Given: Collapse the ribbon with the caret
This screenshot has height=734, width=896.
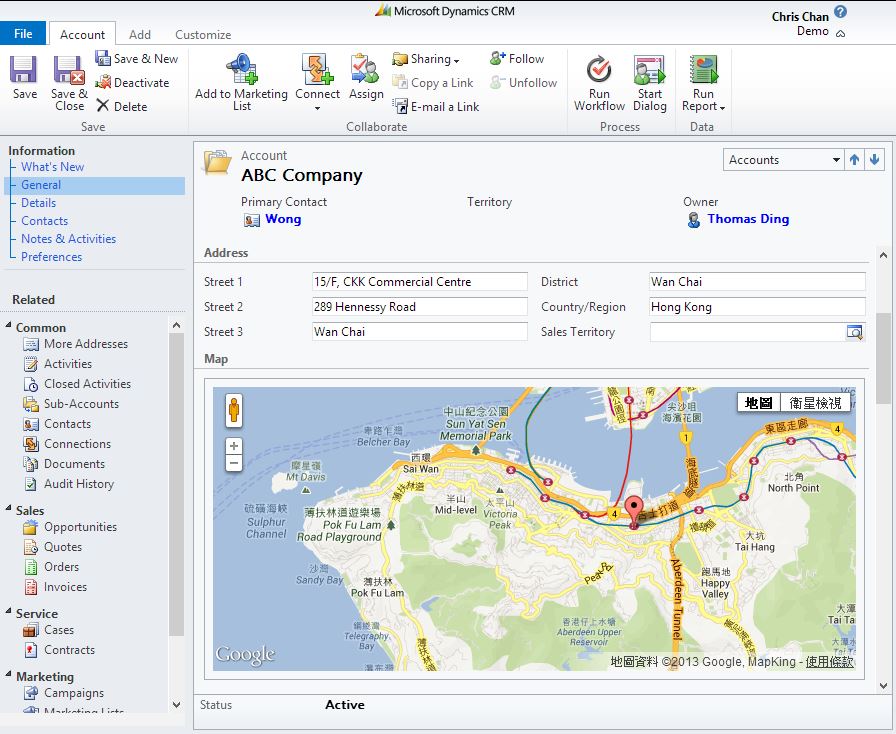Looking at the screenshot, I should 840,34.
